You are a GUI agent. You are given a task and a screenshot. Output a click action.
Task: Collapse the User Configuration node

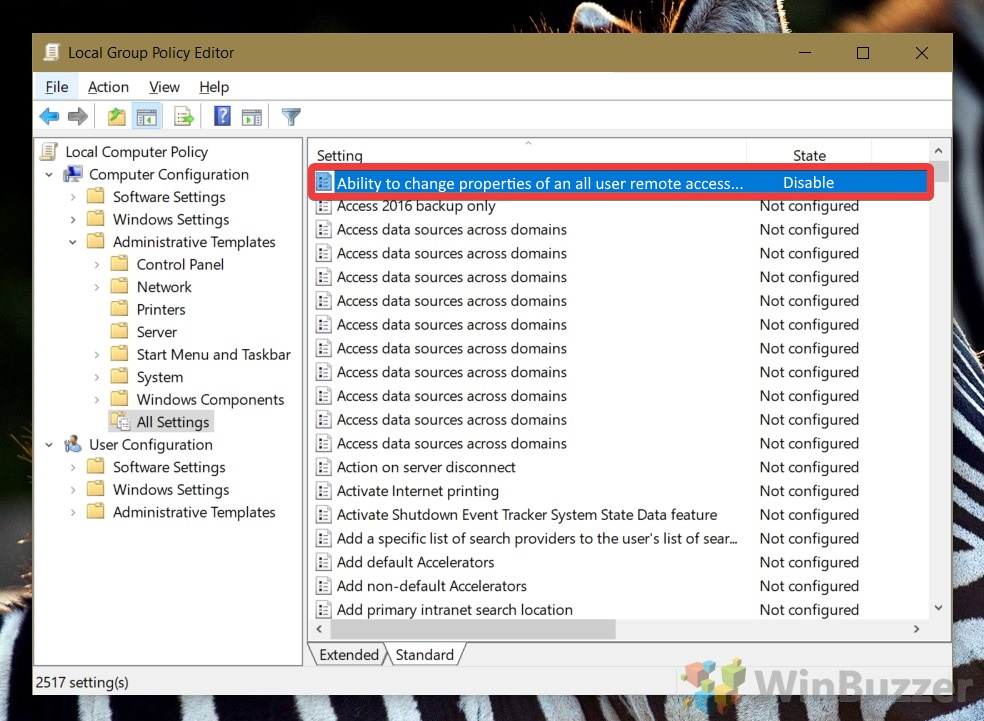49,445
